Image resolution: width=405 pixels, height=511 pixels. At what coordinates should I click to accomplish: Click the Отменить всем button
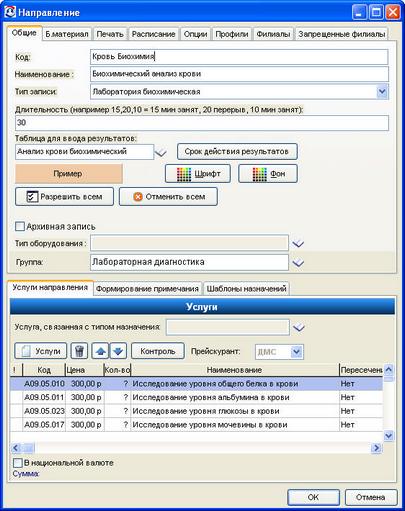168,197
